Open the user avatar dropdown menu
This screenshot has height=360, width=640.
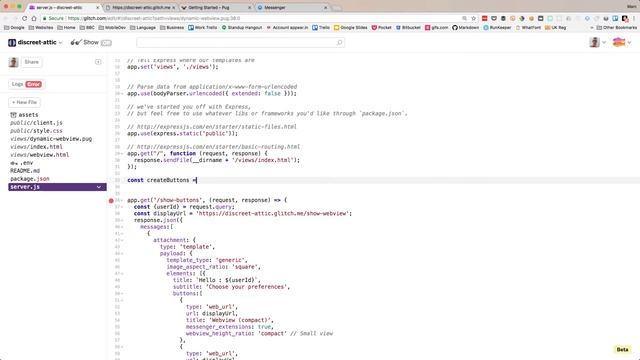point(598,42)
